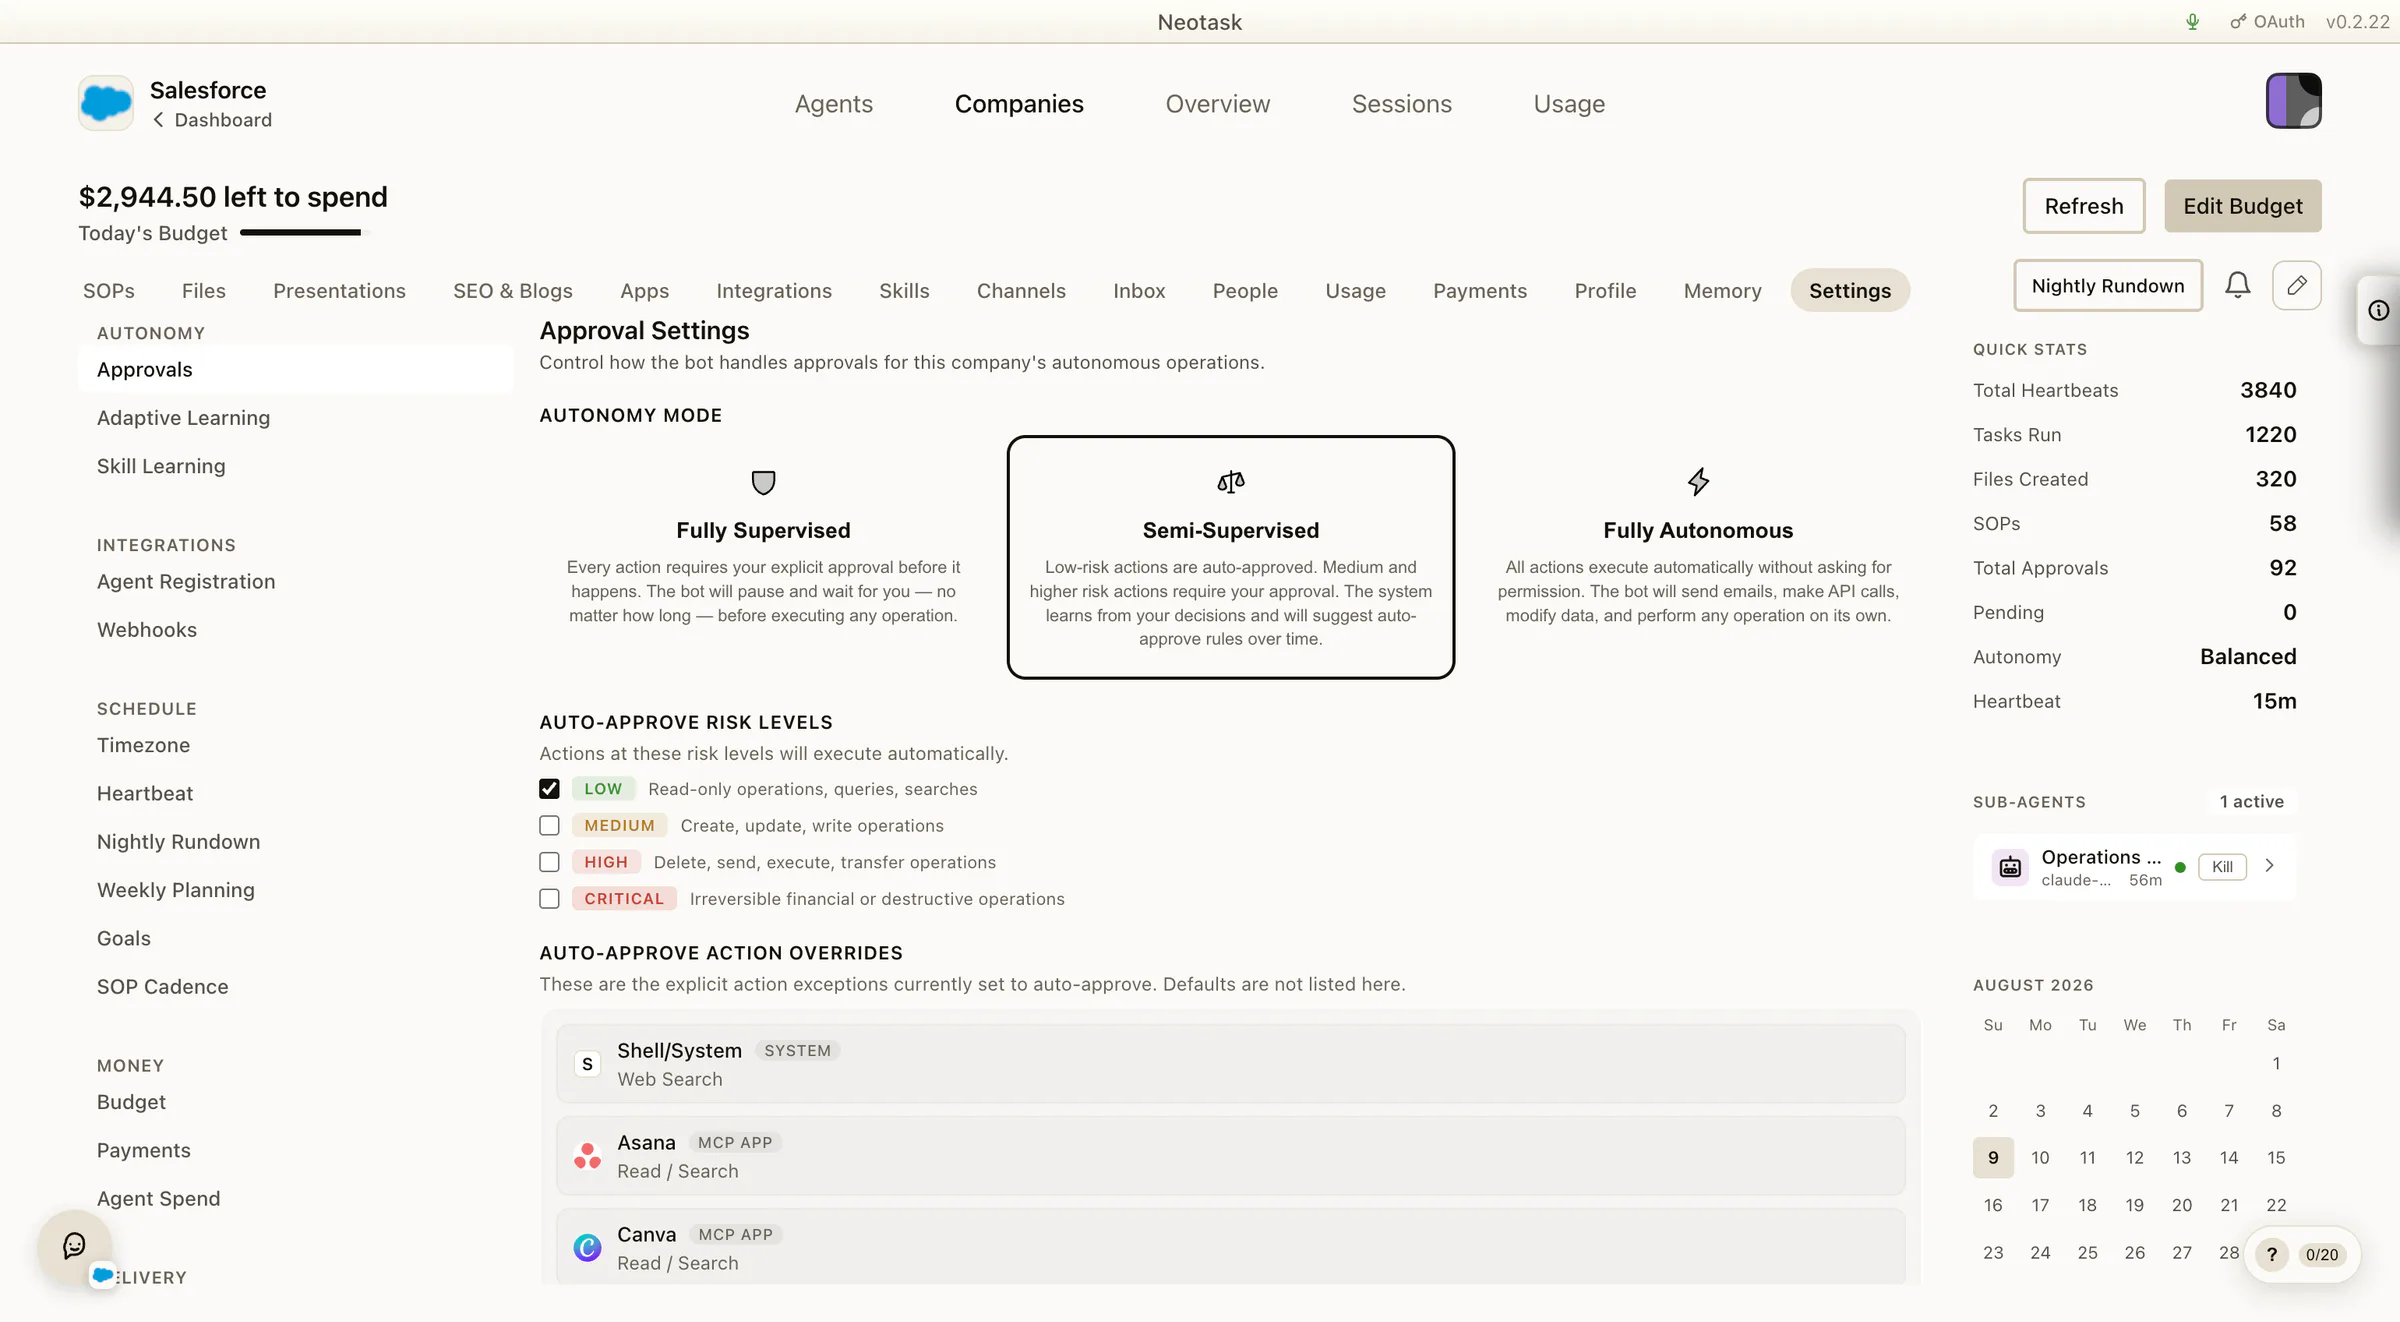Select Fully Autonomous autonomy mode

1698,557
